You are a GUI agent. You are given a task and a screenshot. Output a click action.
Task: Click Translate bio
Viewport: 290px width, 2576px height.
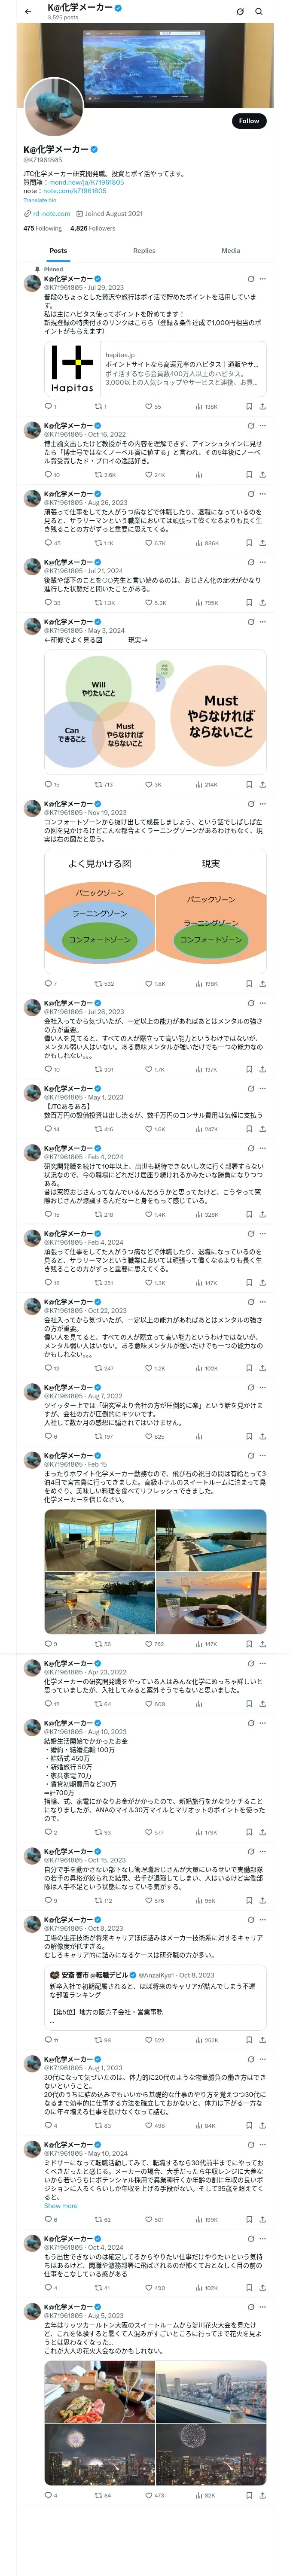tap(40, 200)
